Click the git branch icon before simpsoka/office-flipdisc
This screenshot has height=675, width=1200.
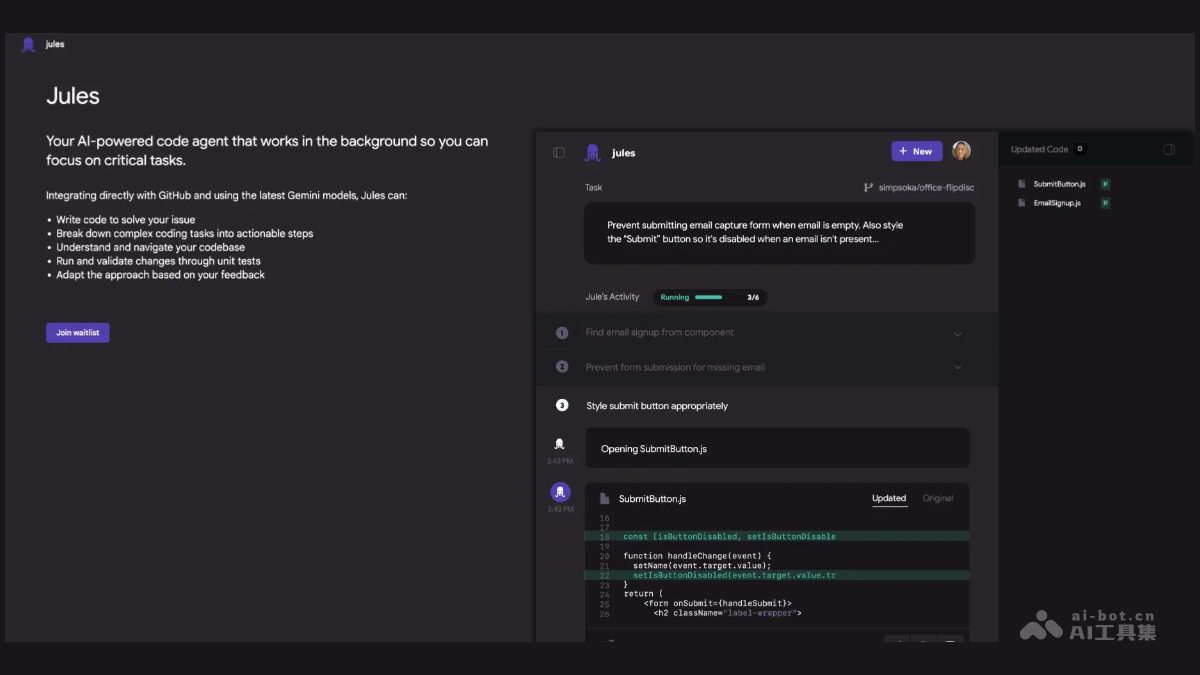tap(868, 187)
